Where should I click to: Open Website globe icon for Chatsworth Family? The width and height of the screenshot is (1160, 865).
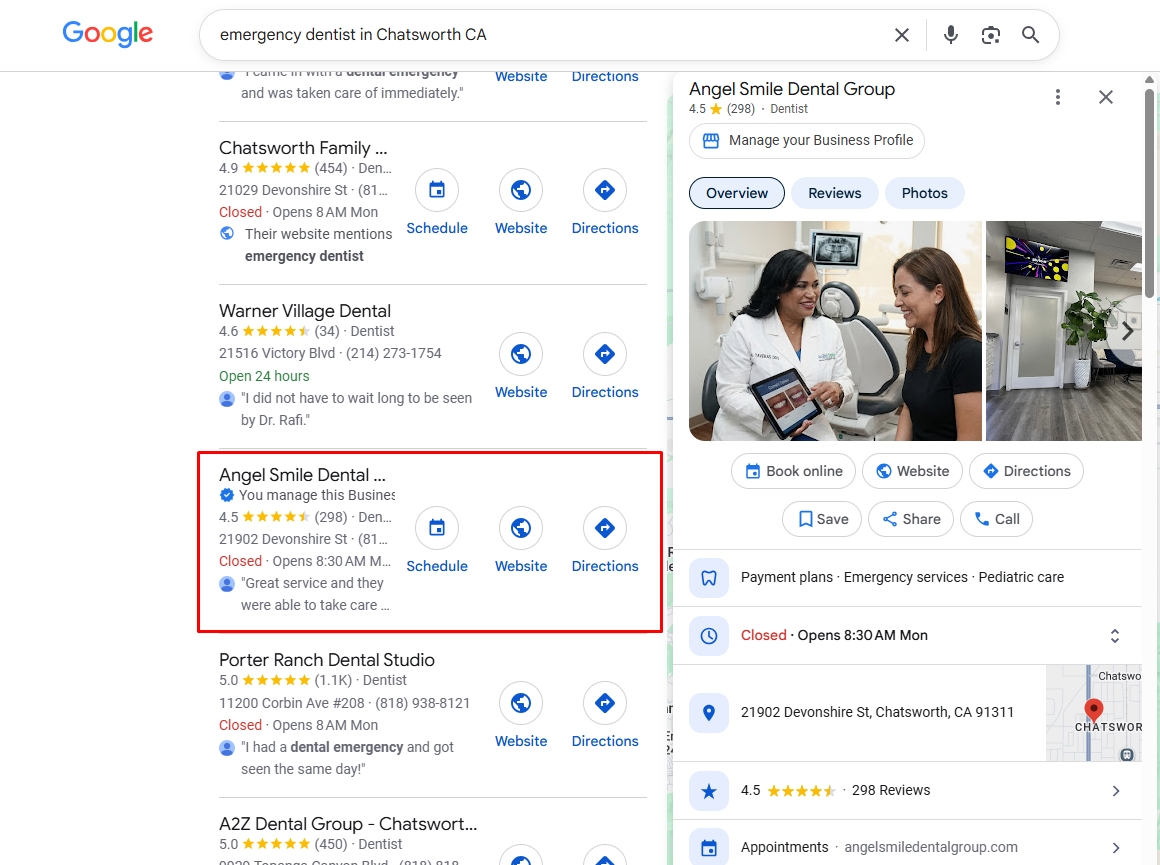(x=521, y=190)
